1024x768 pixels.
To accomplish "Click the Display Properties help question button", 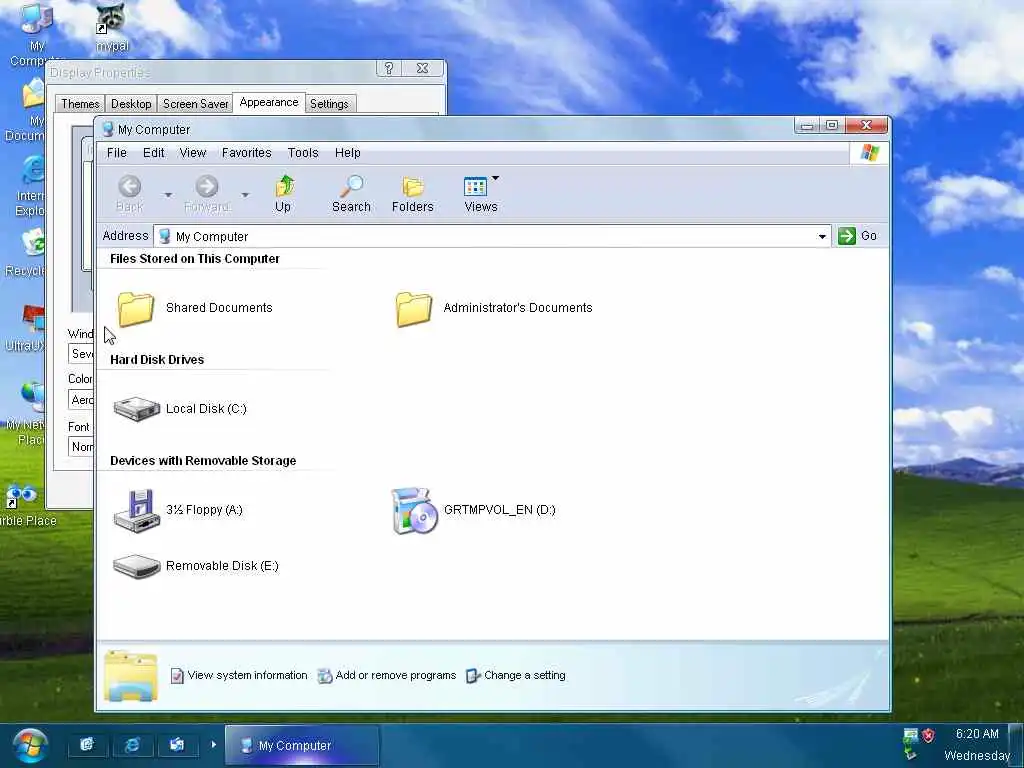I will click(389, 68).
